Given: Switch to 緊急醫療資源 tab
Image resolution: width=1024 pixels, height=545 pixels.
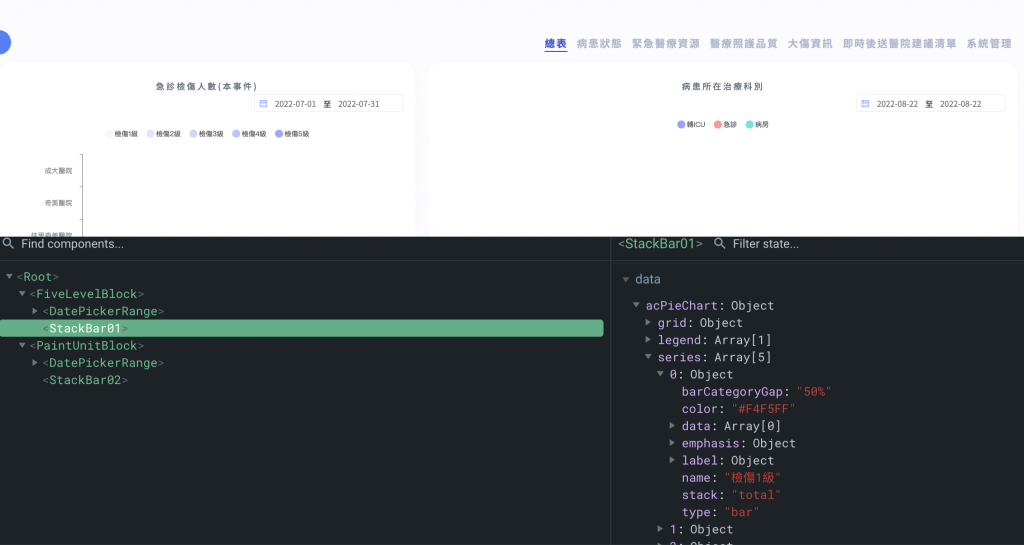Looking at the screenshot, I should (x=665, y=44).
